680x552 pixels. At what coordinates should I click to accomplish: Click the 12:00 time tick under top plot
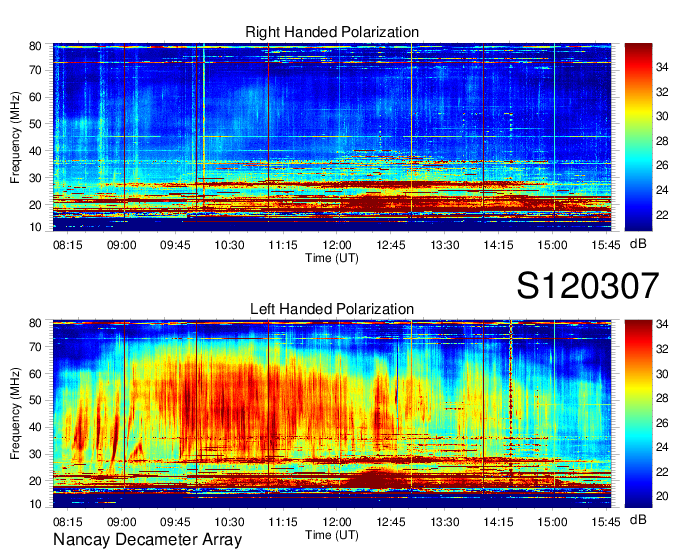click(337, 245)
